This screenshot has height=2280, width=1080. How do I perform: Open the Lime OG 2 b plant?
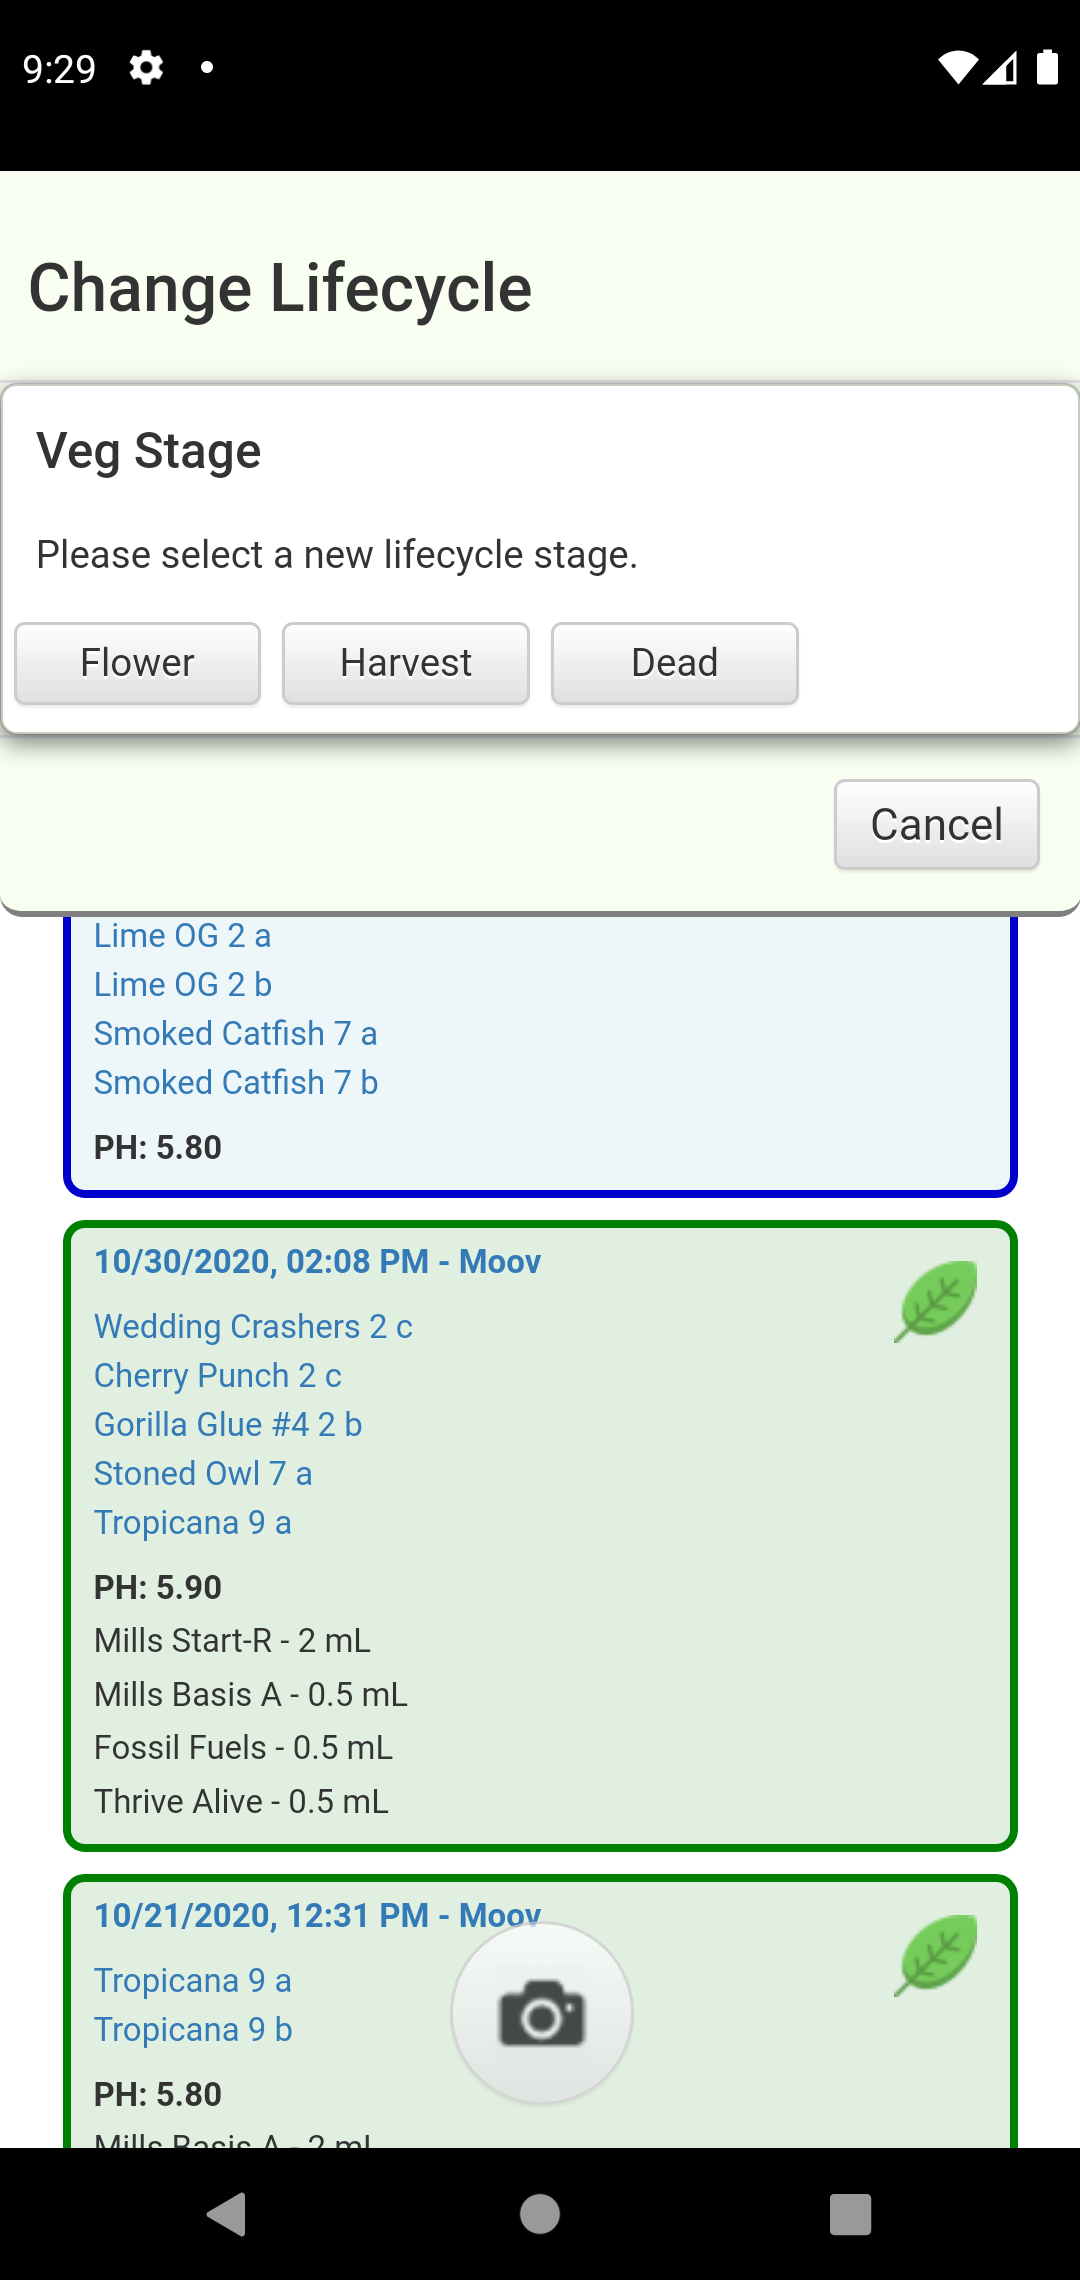[183, 985]
